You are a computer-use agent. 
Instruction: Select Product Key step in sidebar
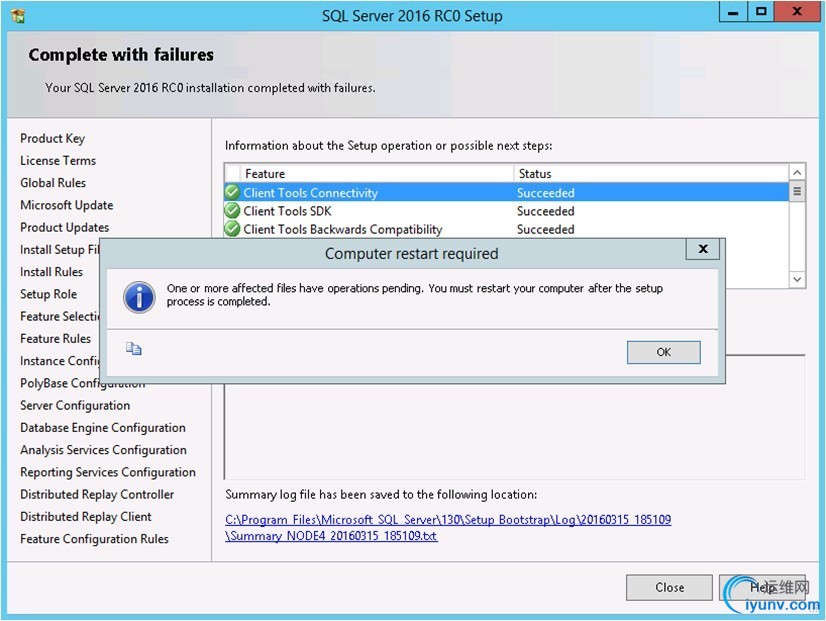[52, 139]
